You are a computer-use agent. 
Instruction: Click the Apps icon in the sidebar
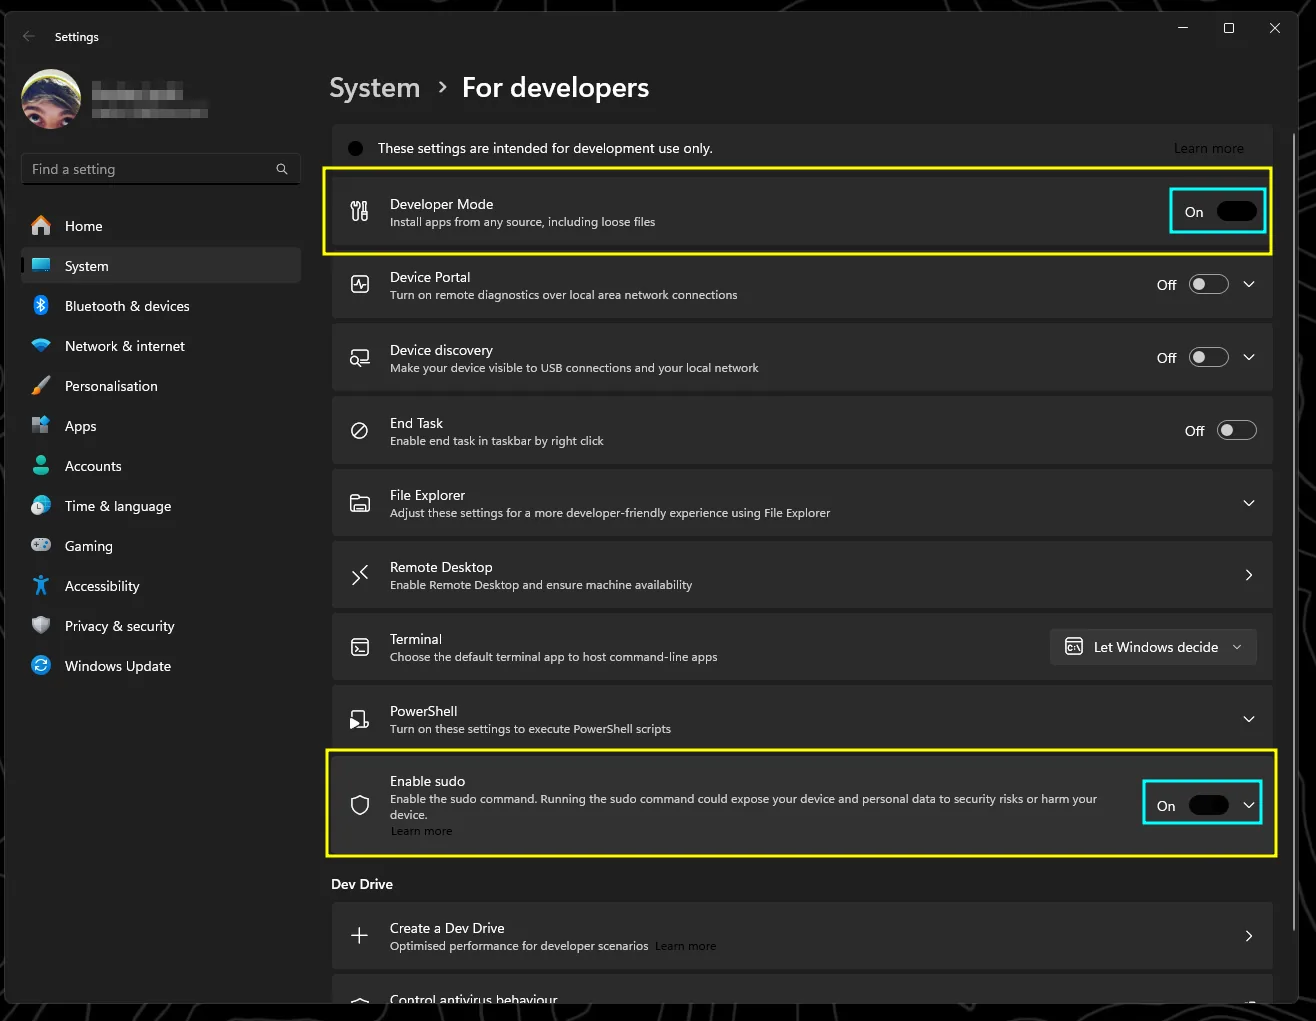pos(41,426)
